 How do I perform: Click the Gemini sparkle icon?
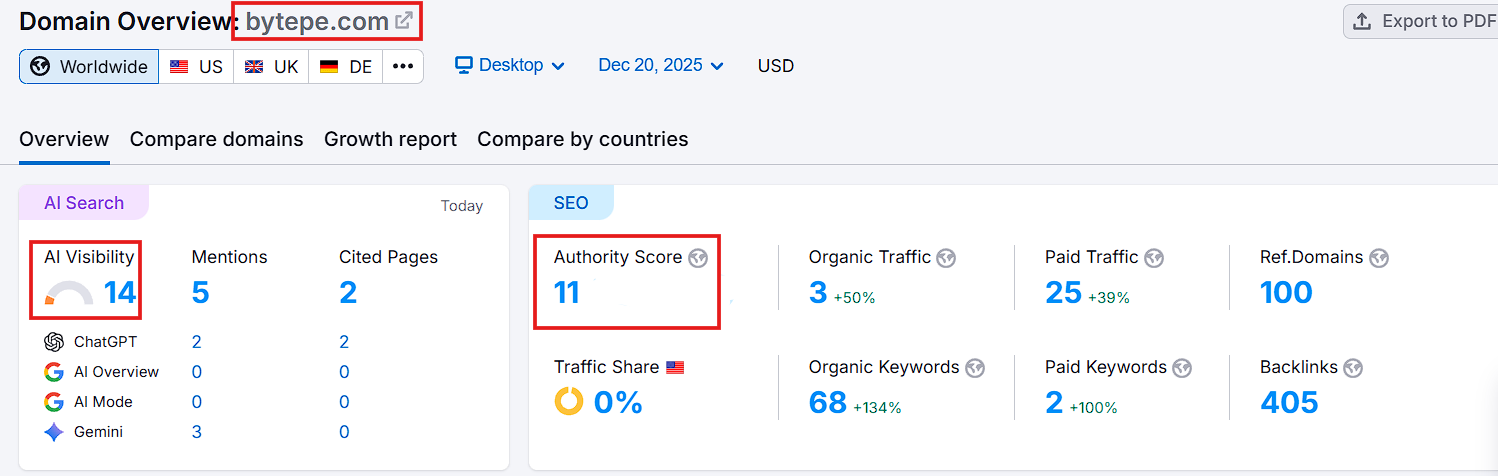tap(54, 432)
